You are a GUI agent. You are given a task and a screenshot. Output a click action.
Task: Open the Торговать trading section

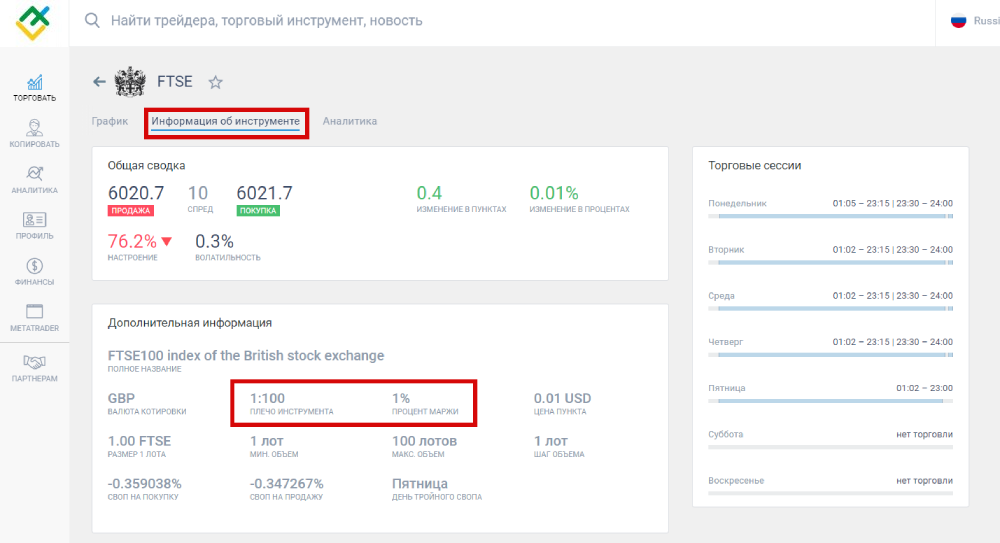(34, 88)
